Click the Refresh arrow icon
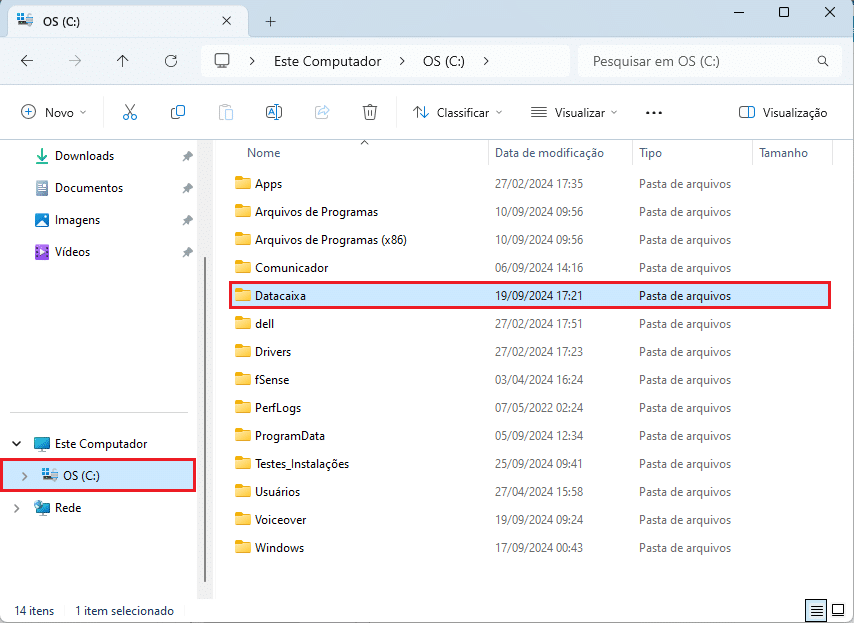 click(171, 61)
